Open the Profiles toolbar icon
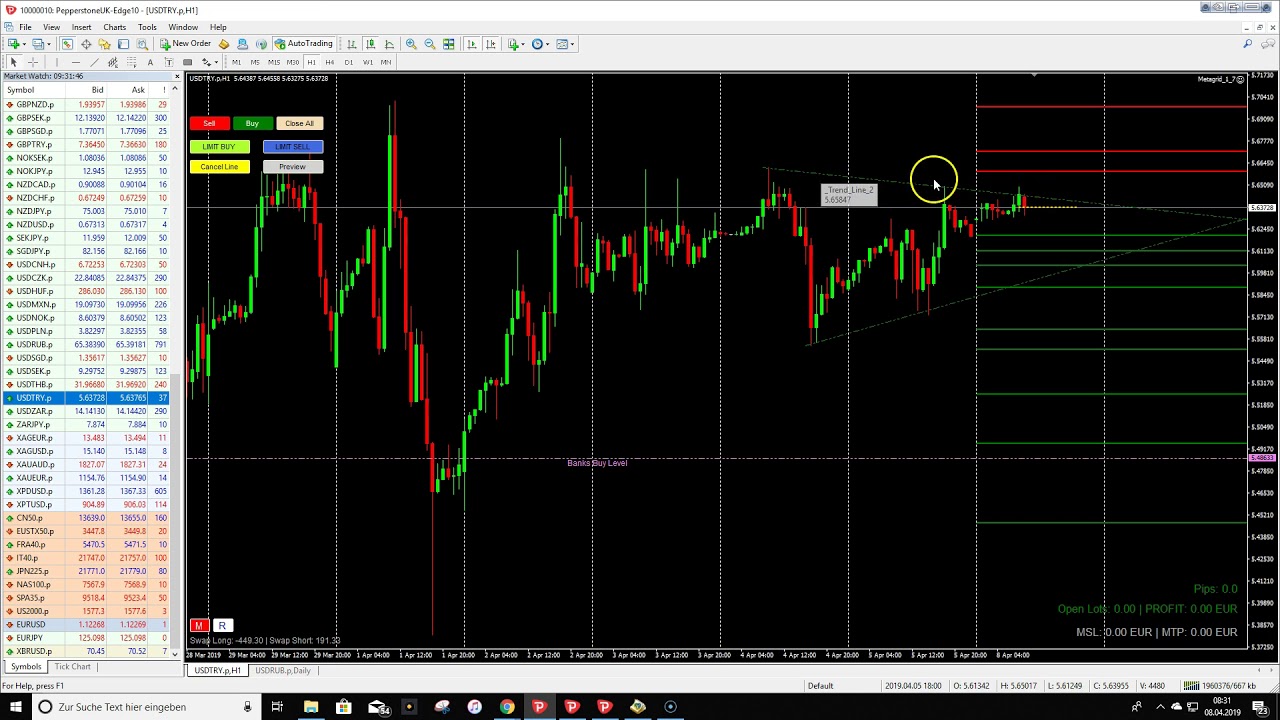Viewport: 1280px width, 720px height. [37, 44]
